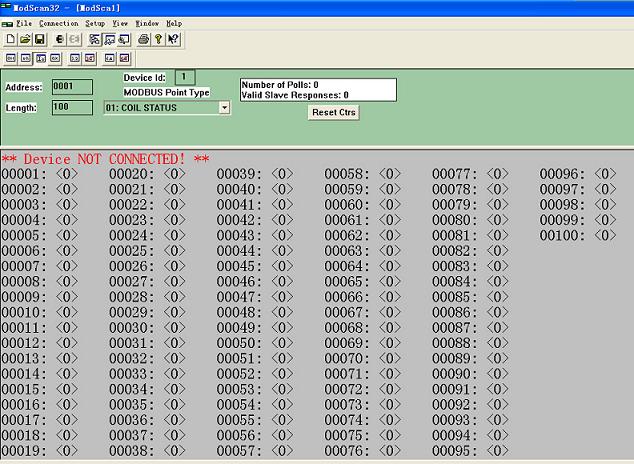Click the Length input field
Viewport: 634px width, 464px height.
[72, 107]
